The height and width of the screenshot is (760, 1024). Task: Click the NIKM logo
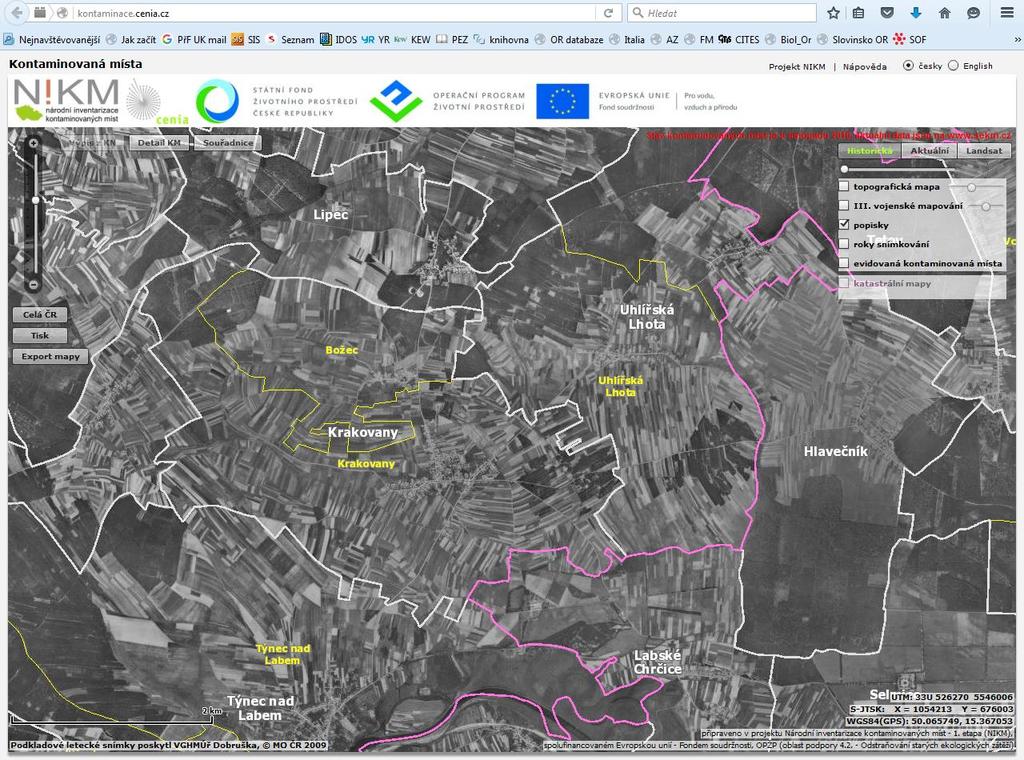tap(66, 101)
